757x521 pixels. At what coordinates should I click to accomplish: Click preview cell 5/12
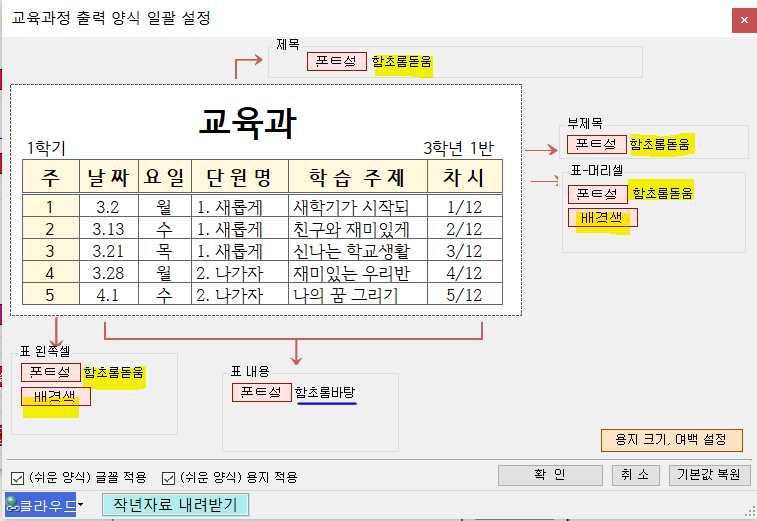(x=464, y=295)
